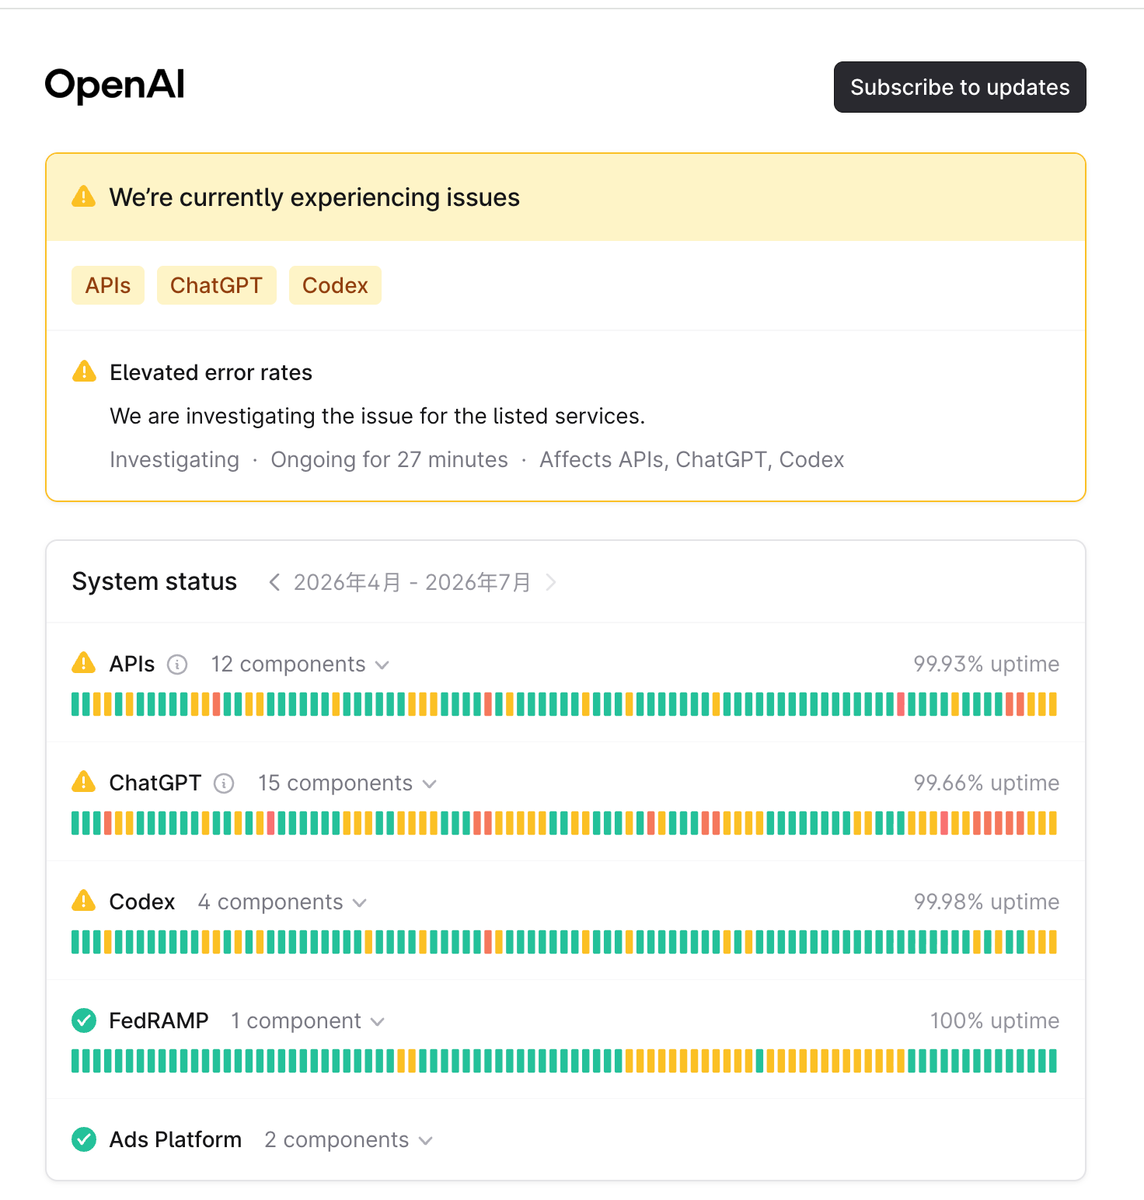1144x1200 pixels.
Task: Expand FedRAMP 1 component dropdown
Action: [307, 1022]
